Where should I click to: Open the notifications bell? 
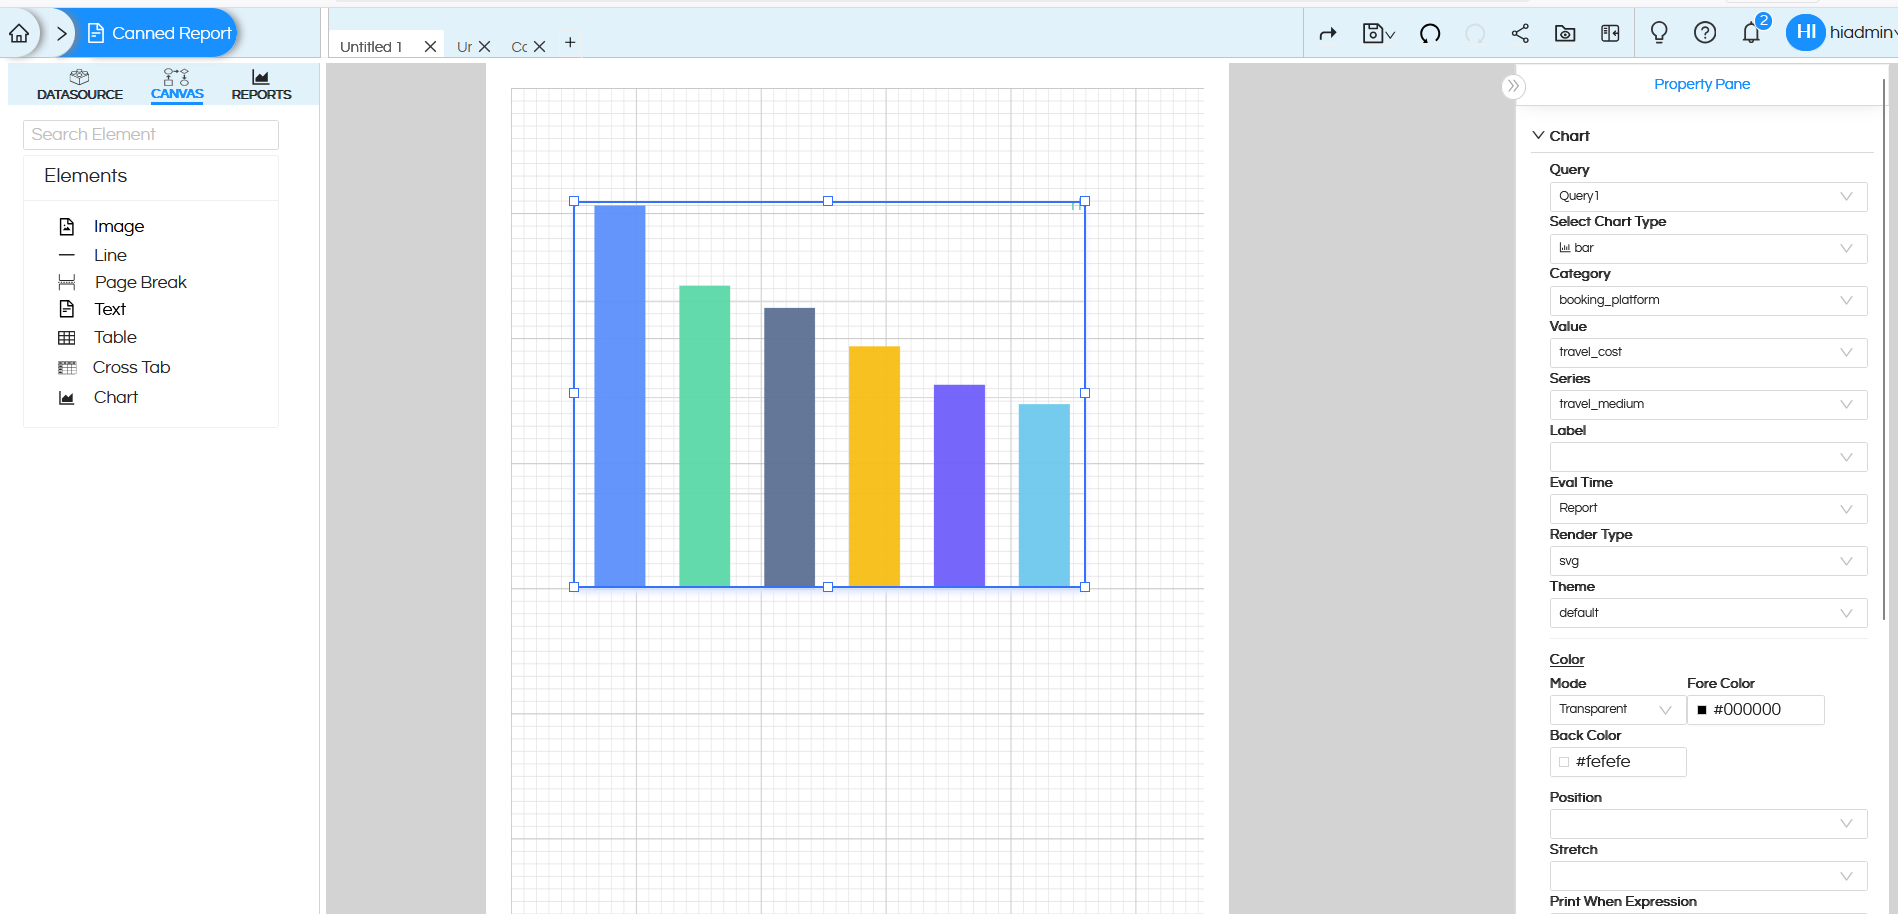point(1750,33)
